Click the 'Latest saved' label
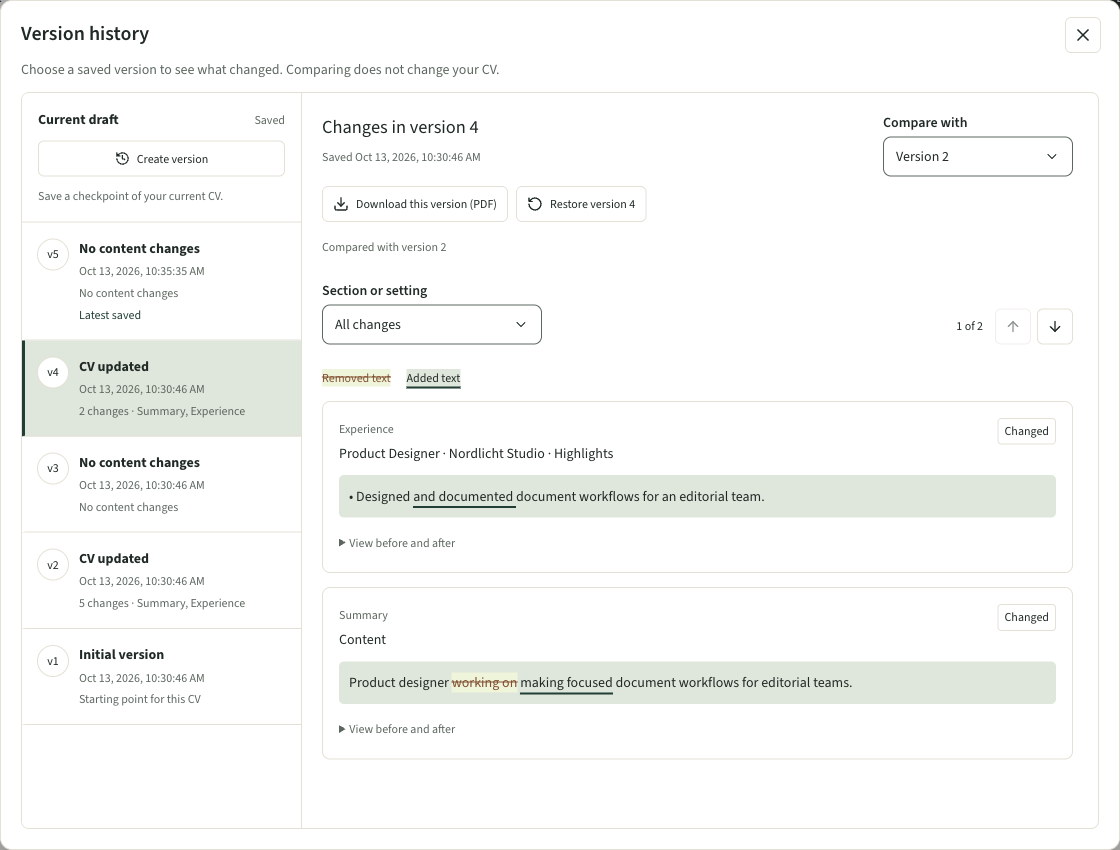Image resolution: width=1120 pixels, height=850 pixels. (x=110, y=315)
